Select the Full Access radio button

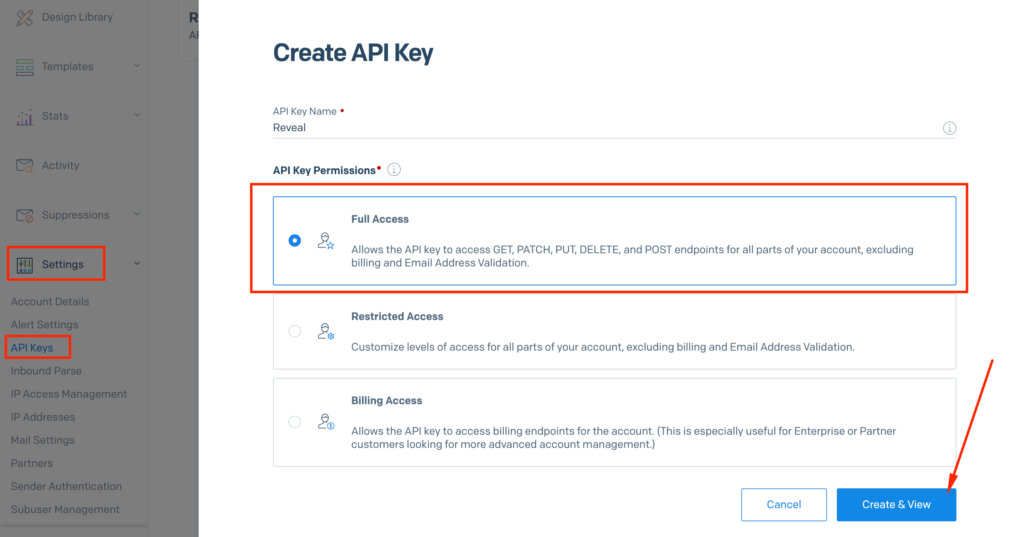[294, 240]
